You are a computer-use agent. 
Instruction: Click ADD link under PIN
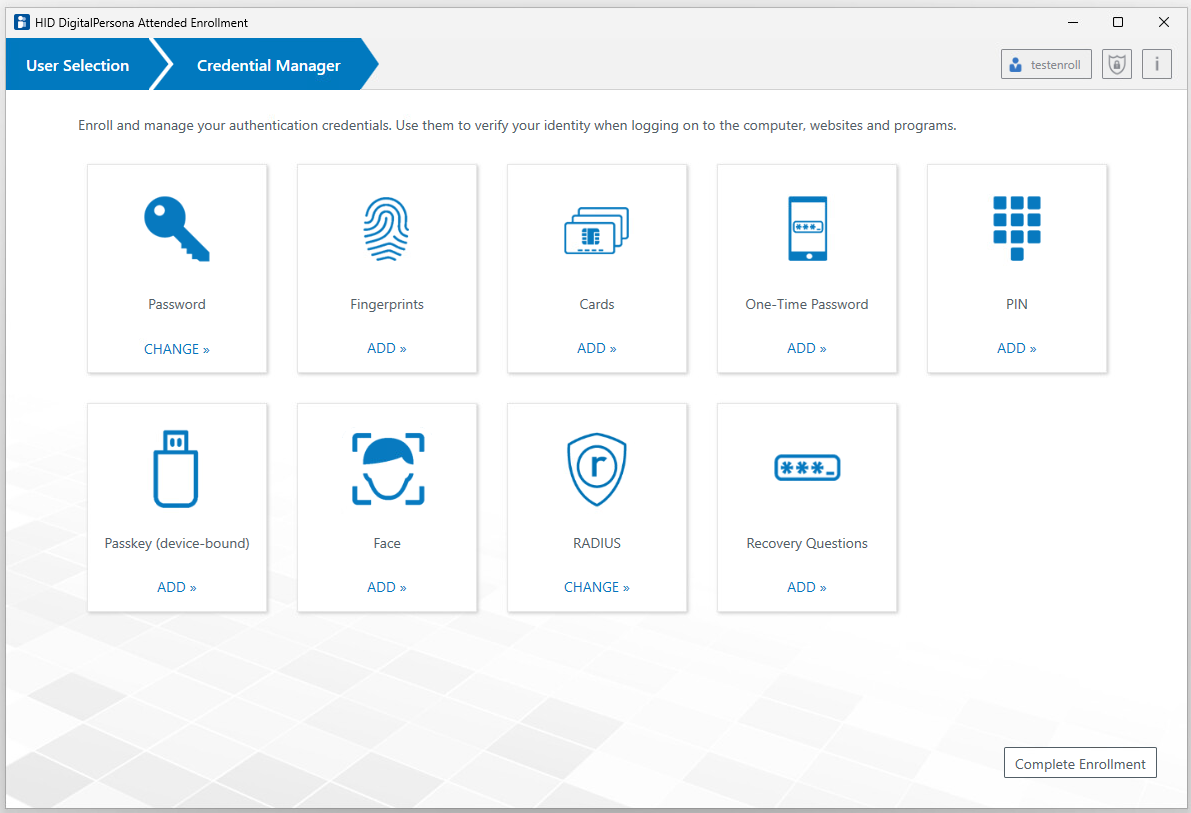click(x=1017, y=348)
